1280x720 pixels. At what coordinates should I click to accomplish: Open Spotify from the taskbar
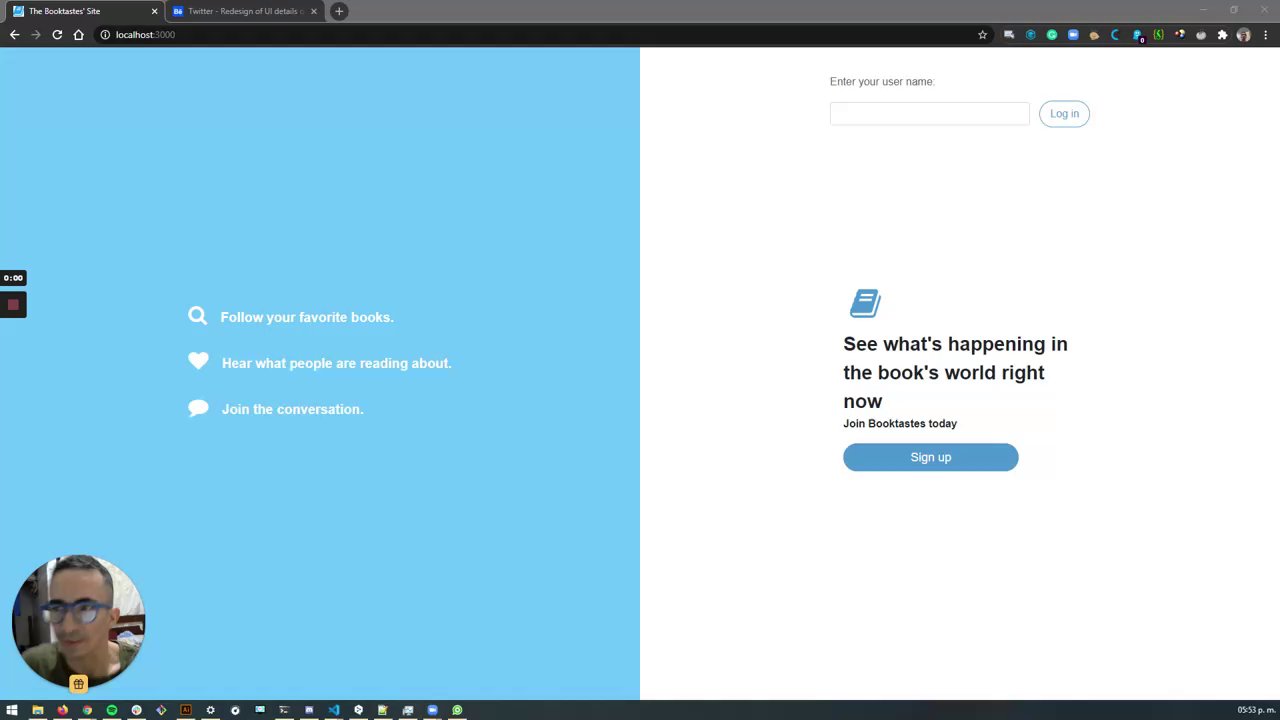pyautogui.click(x=112, y=710)
